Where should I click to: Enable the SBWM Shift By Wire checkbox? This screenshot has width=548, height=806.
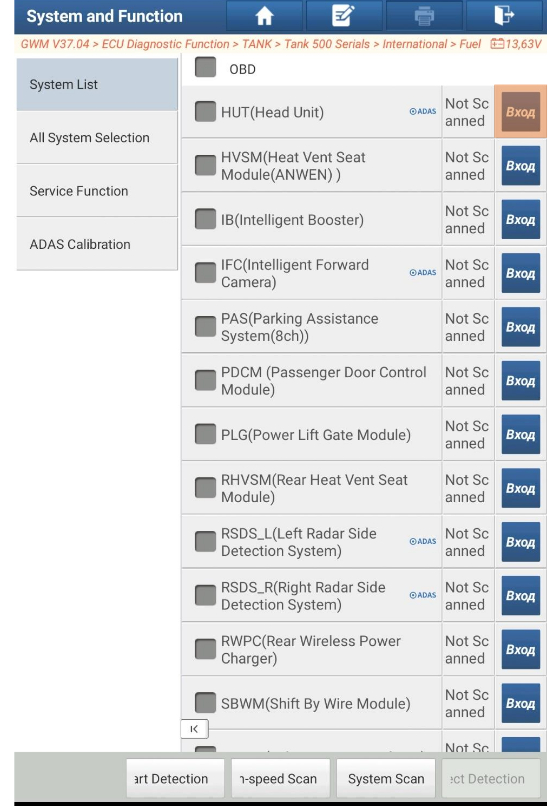(206, 703)
